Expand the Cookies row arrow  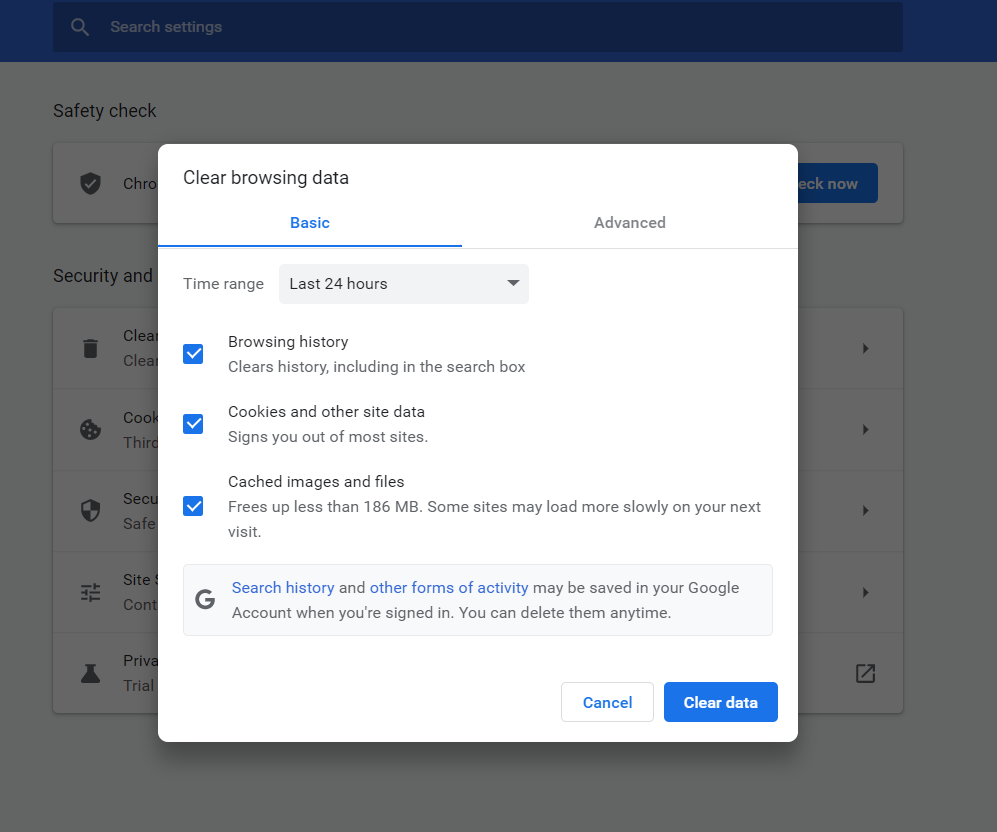[865, 430]
